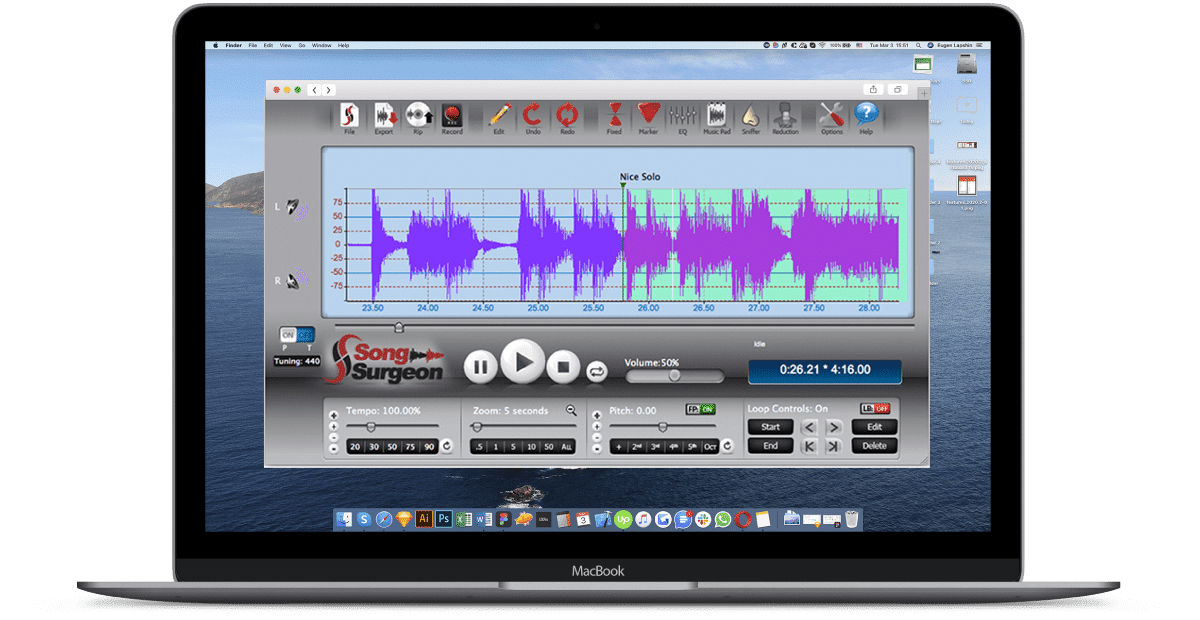Stop playback

(563, 367)
